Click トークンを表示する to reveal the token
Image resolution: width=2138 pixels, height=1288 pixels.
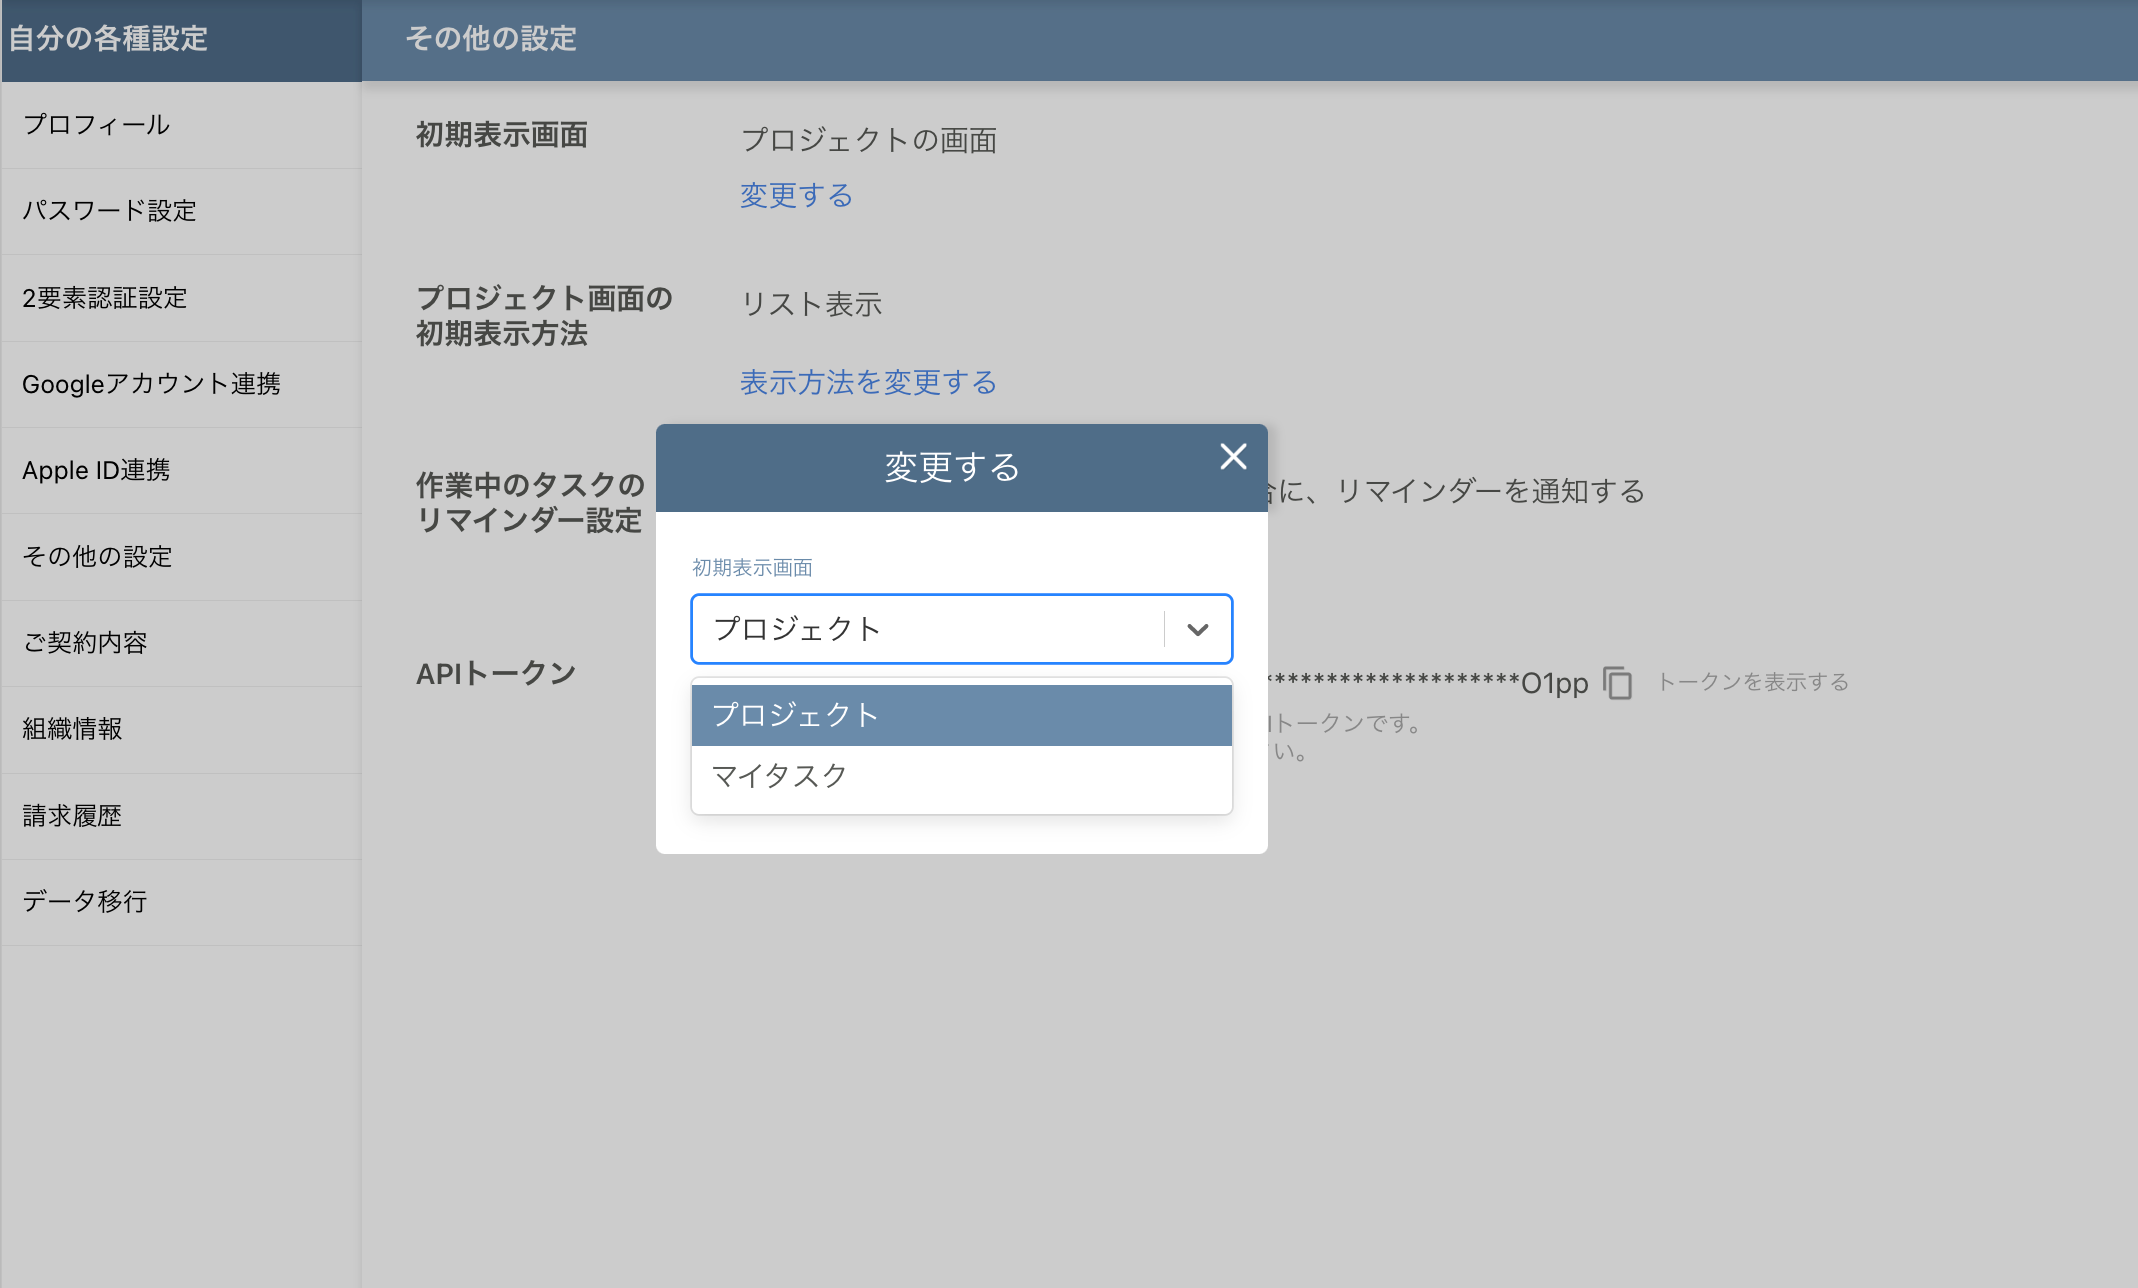(1753, 682)
